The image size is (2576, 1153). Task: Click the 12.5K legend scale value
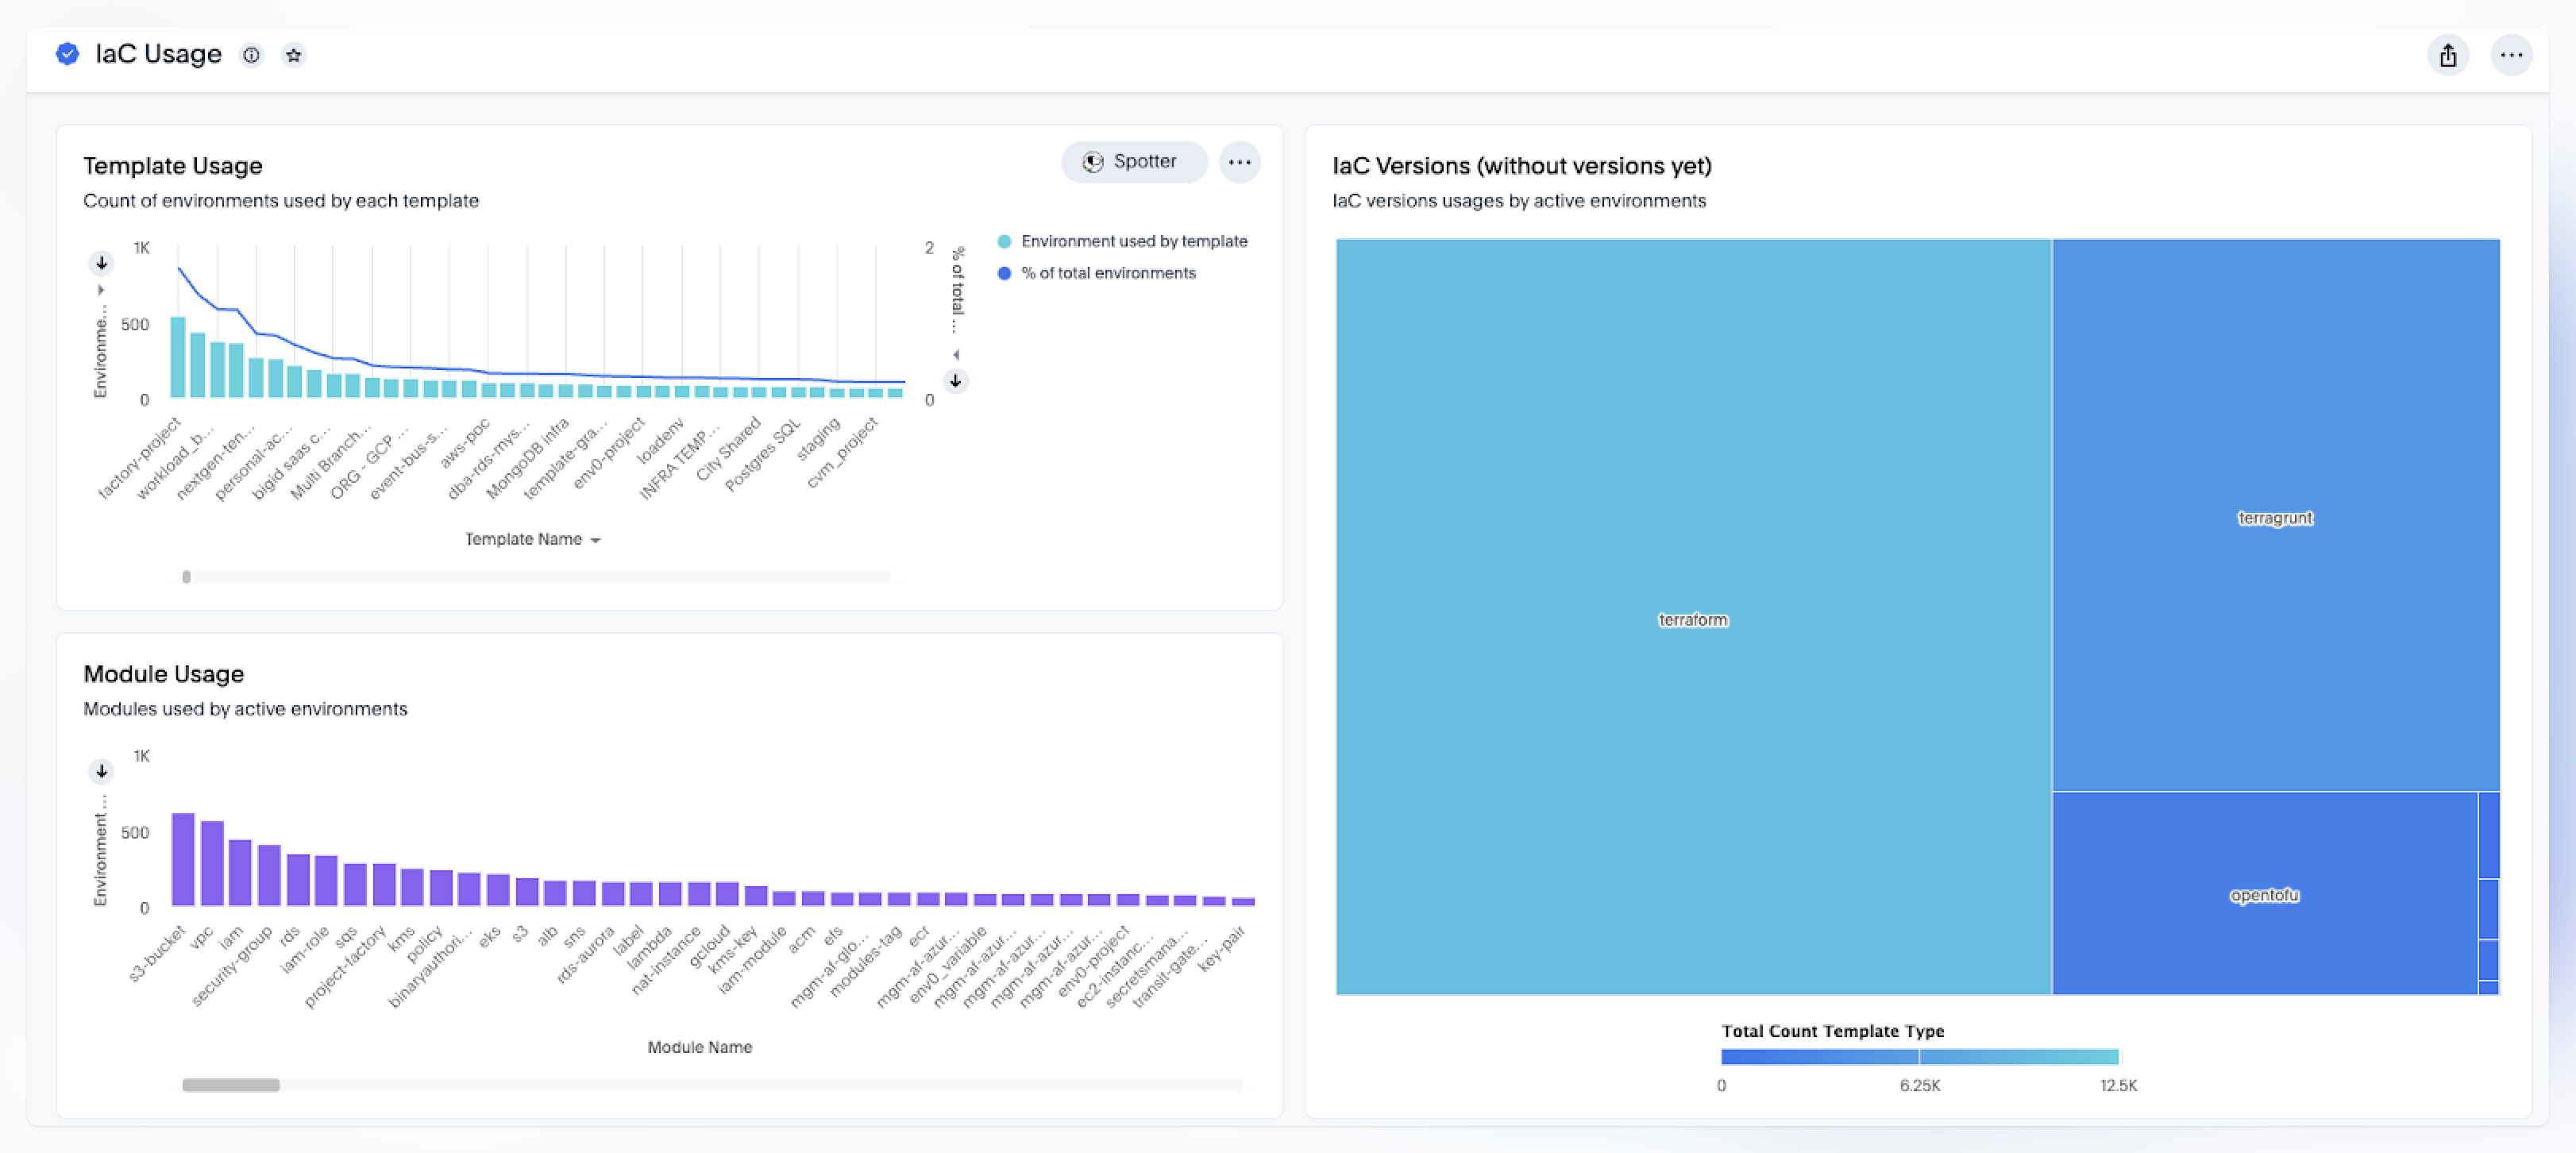[2118, 1085]
